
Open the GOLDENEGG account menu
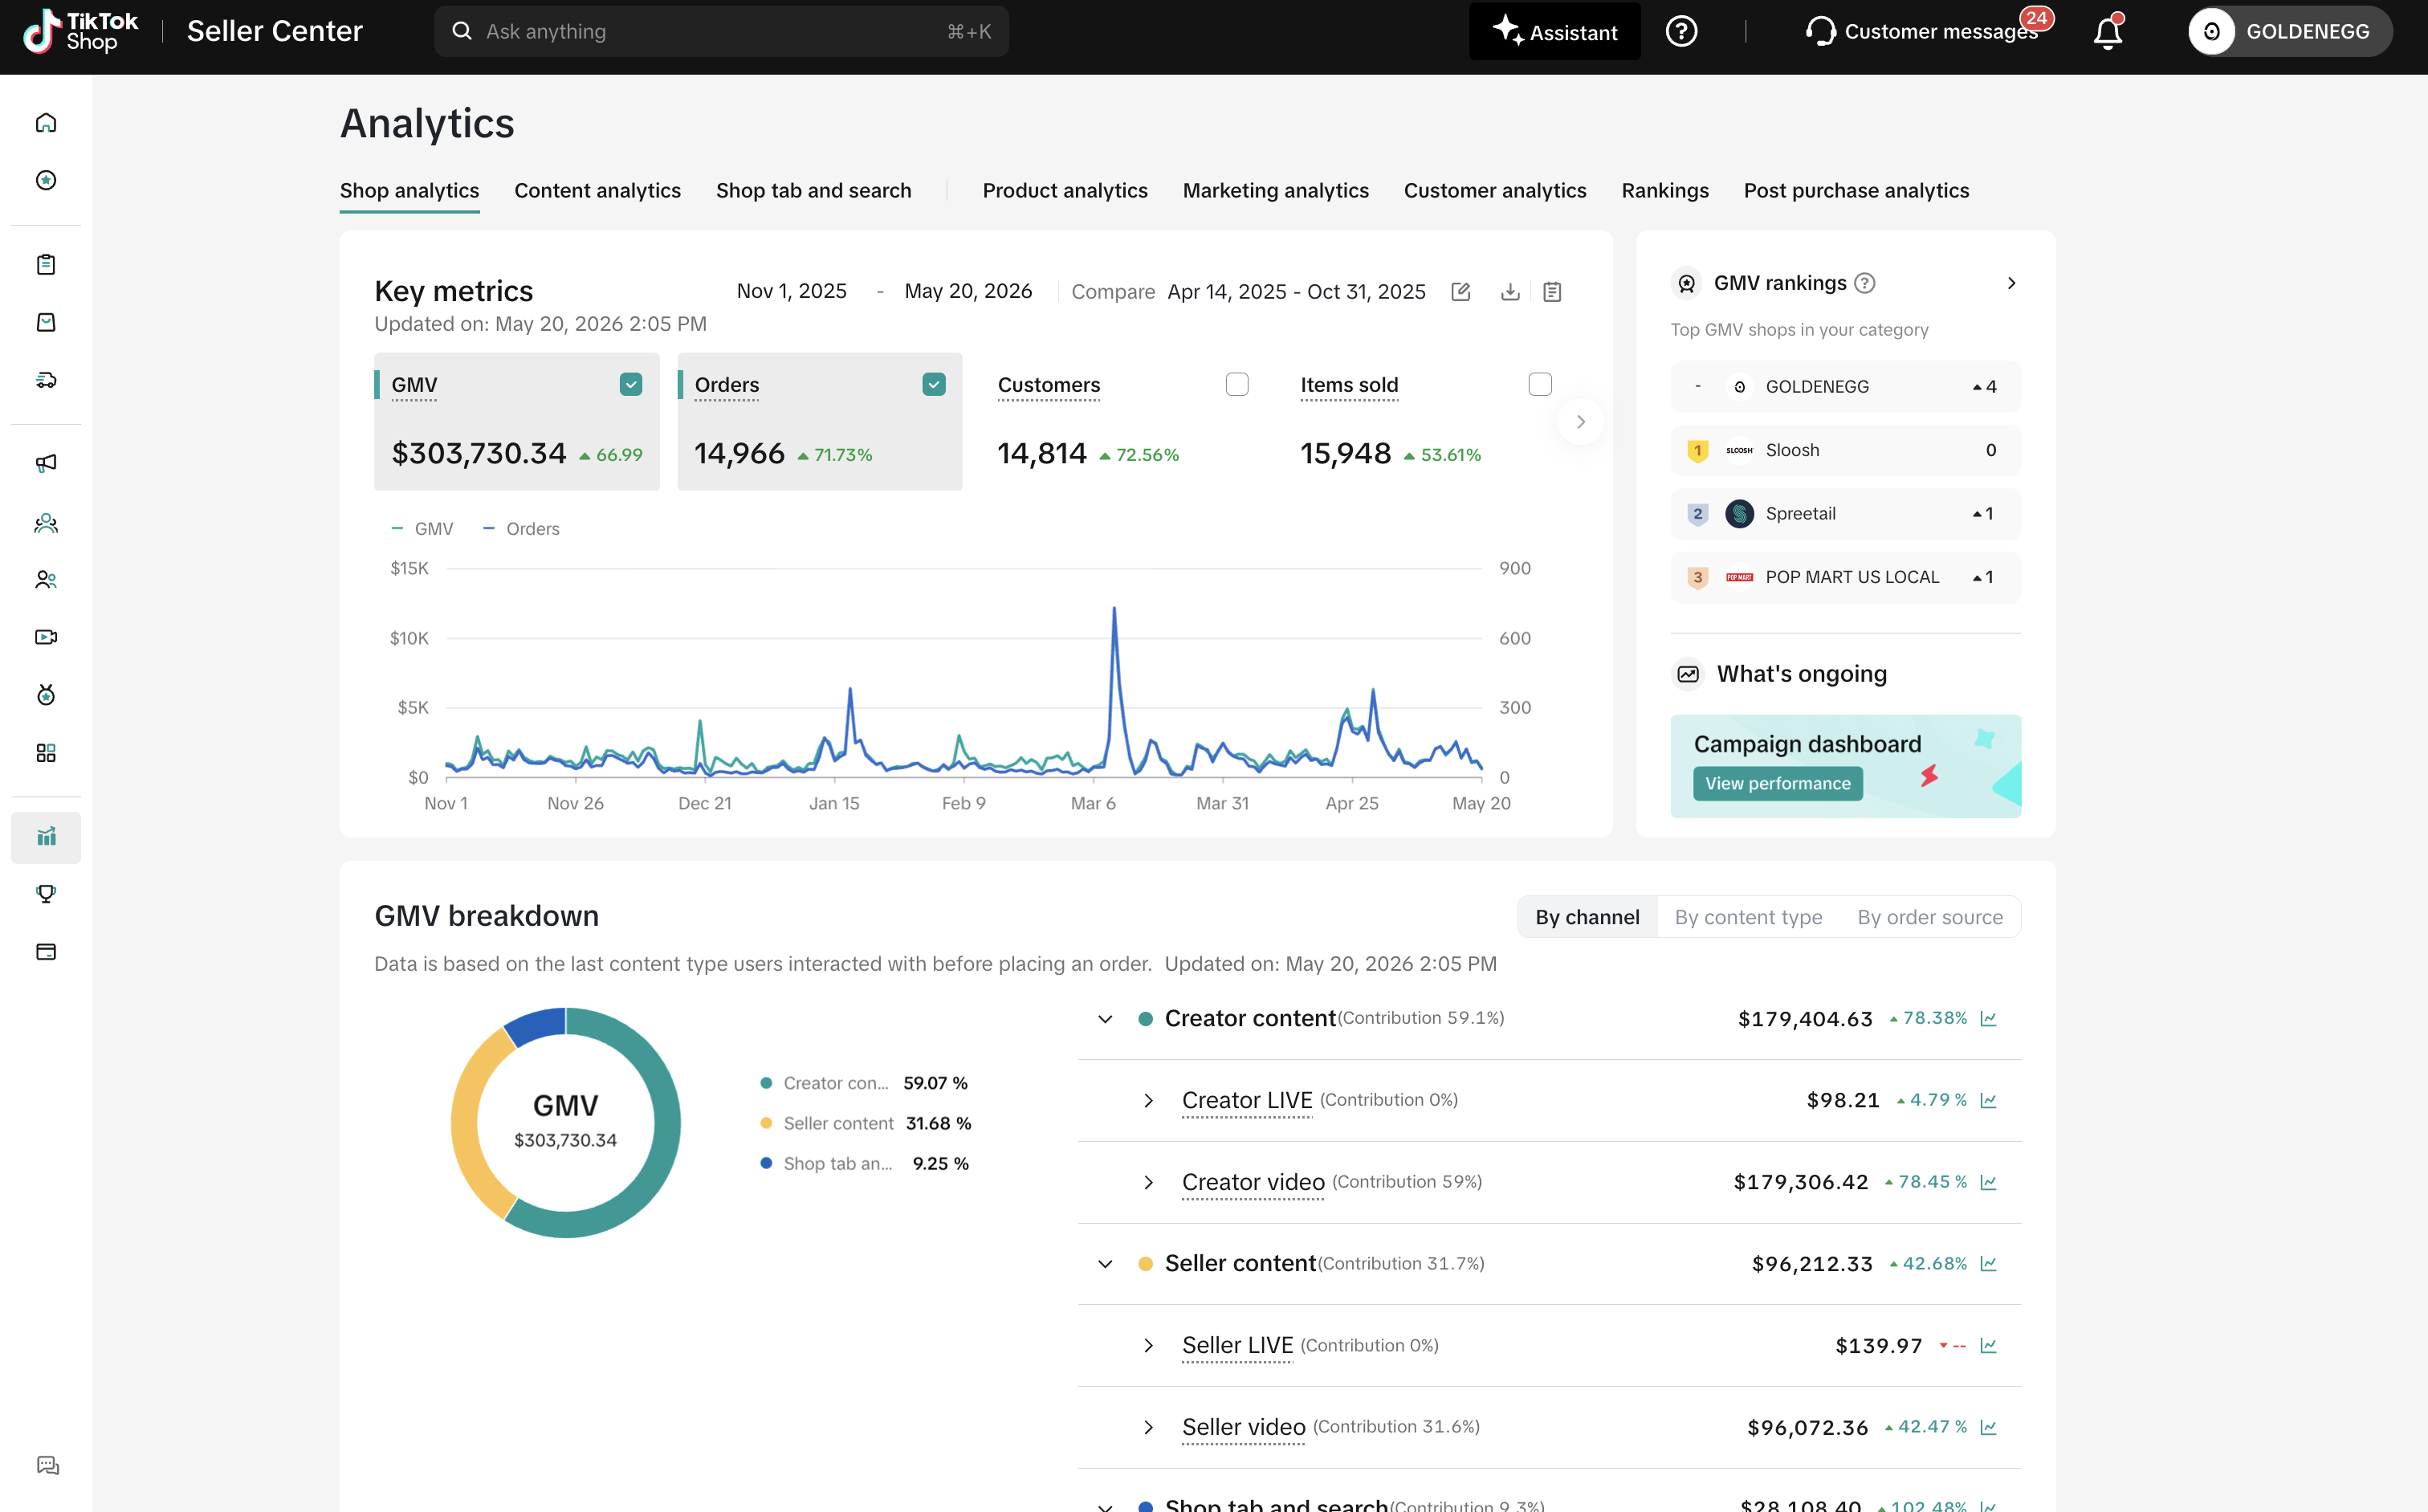[x=2290, y=31]
